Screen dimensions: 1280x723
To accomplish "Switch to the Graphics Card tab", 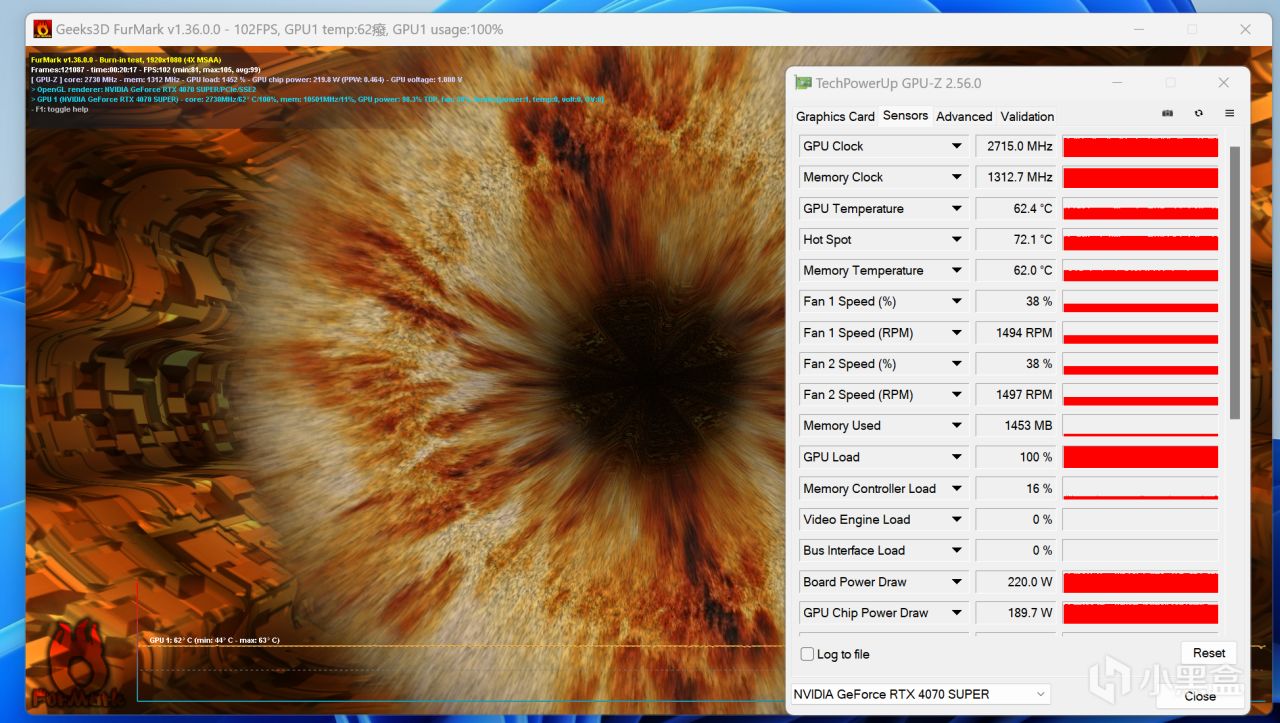I will coord(835,116).
